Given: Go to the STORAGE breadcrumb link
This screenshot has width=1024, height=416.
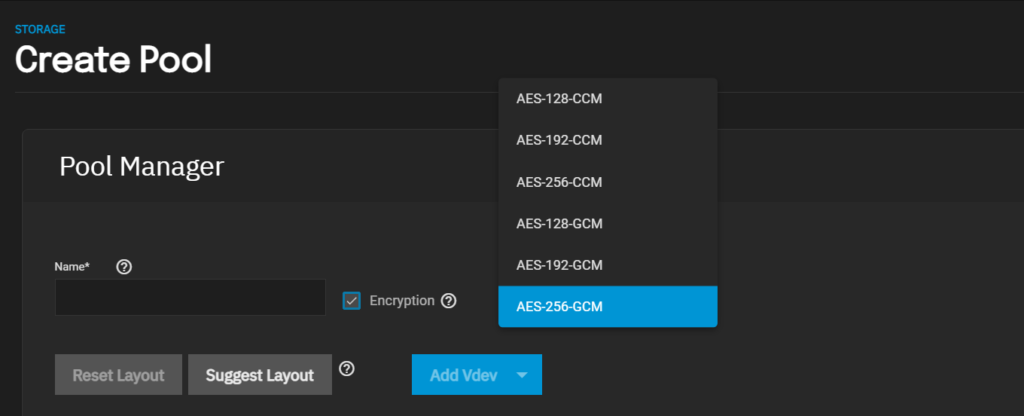Looking at the screenshot, I should (x=40, y=29).
